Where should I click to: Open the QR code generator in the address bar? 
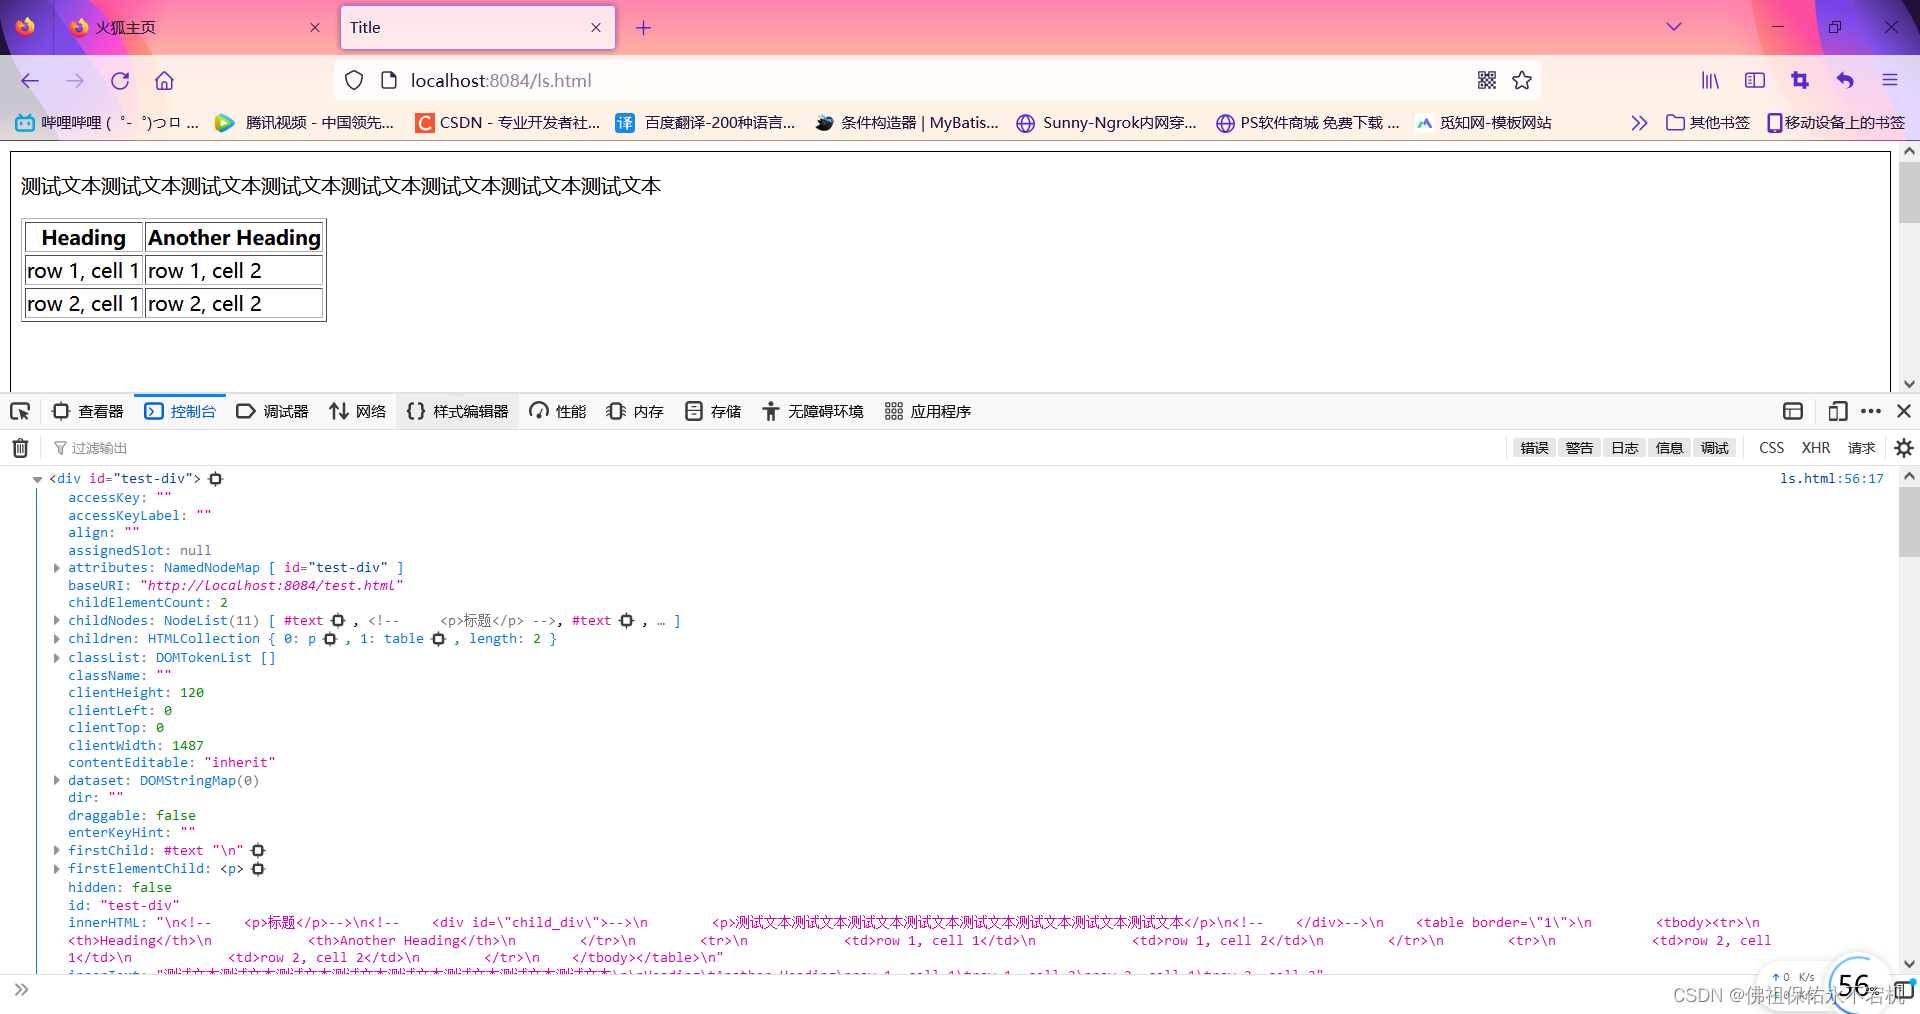[1487, 80]
